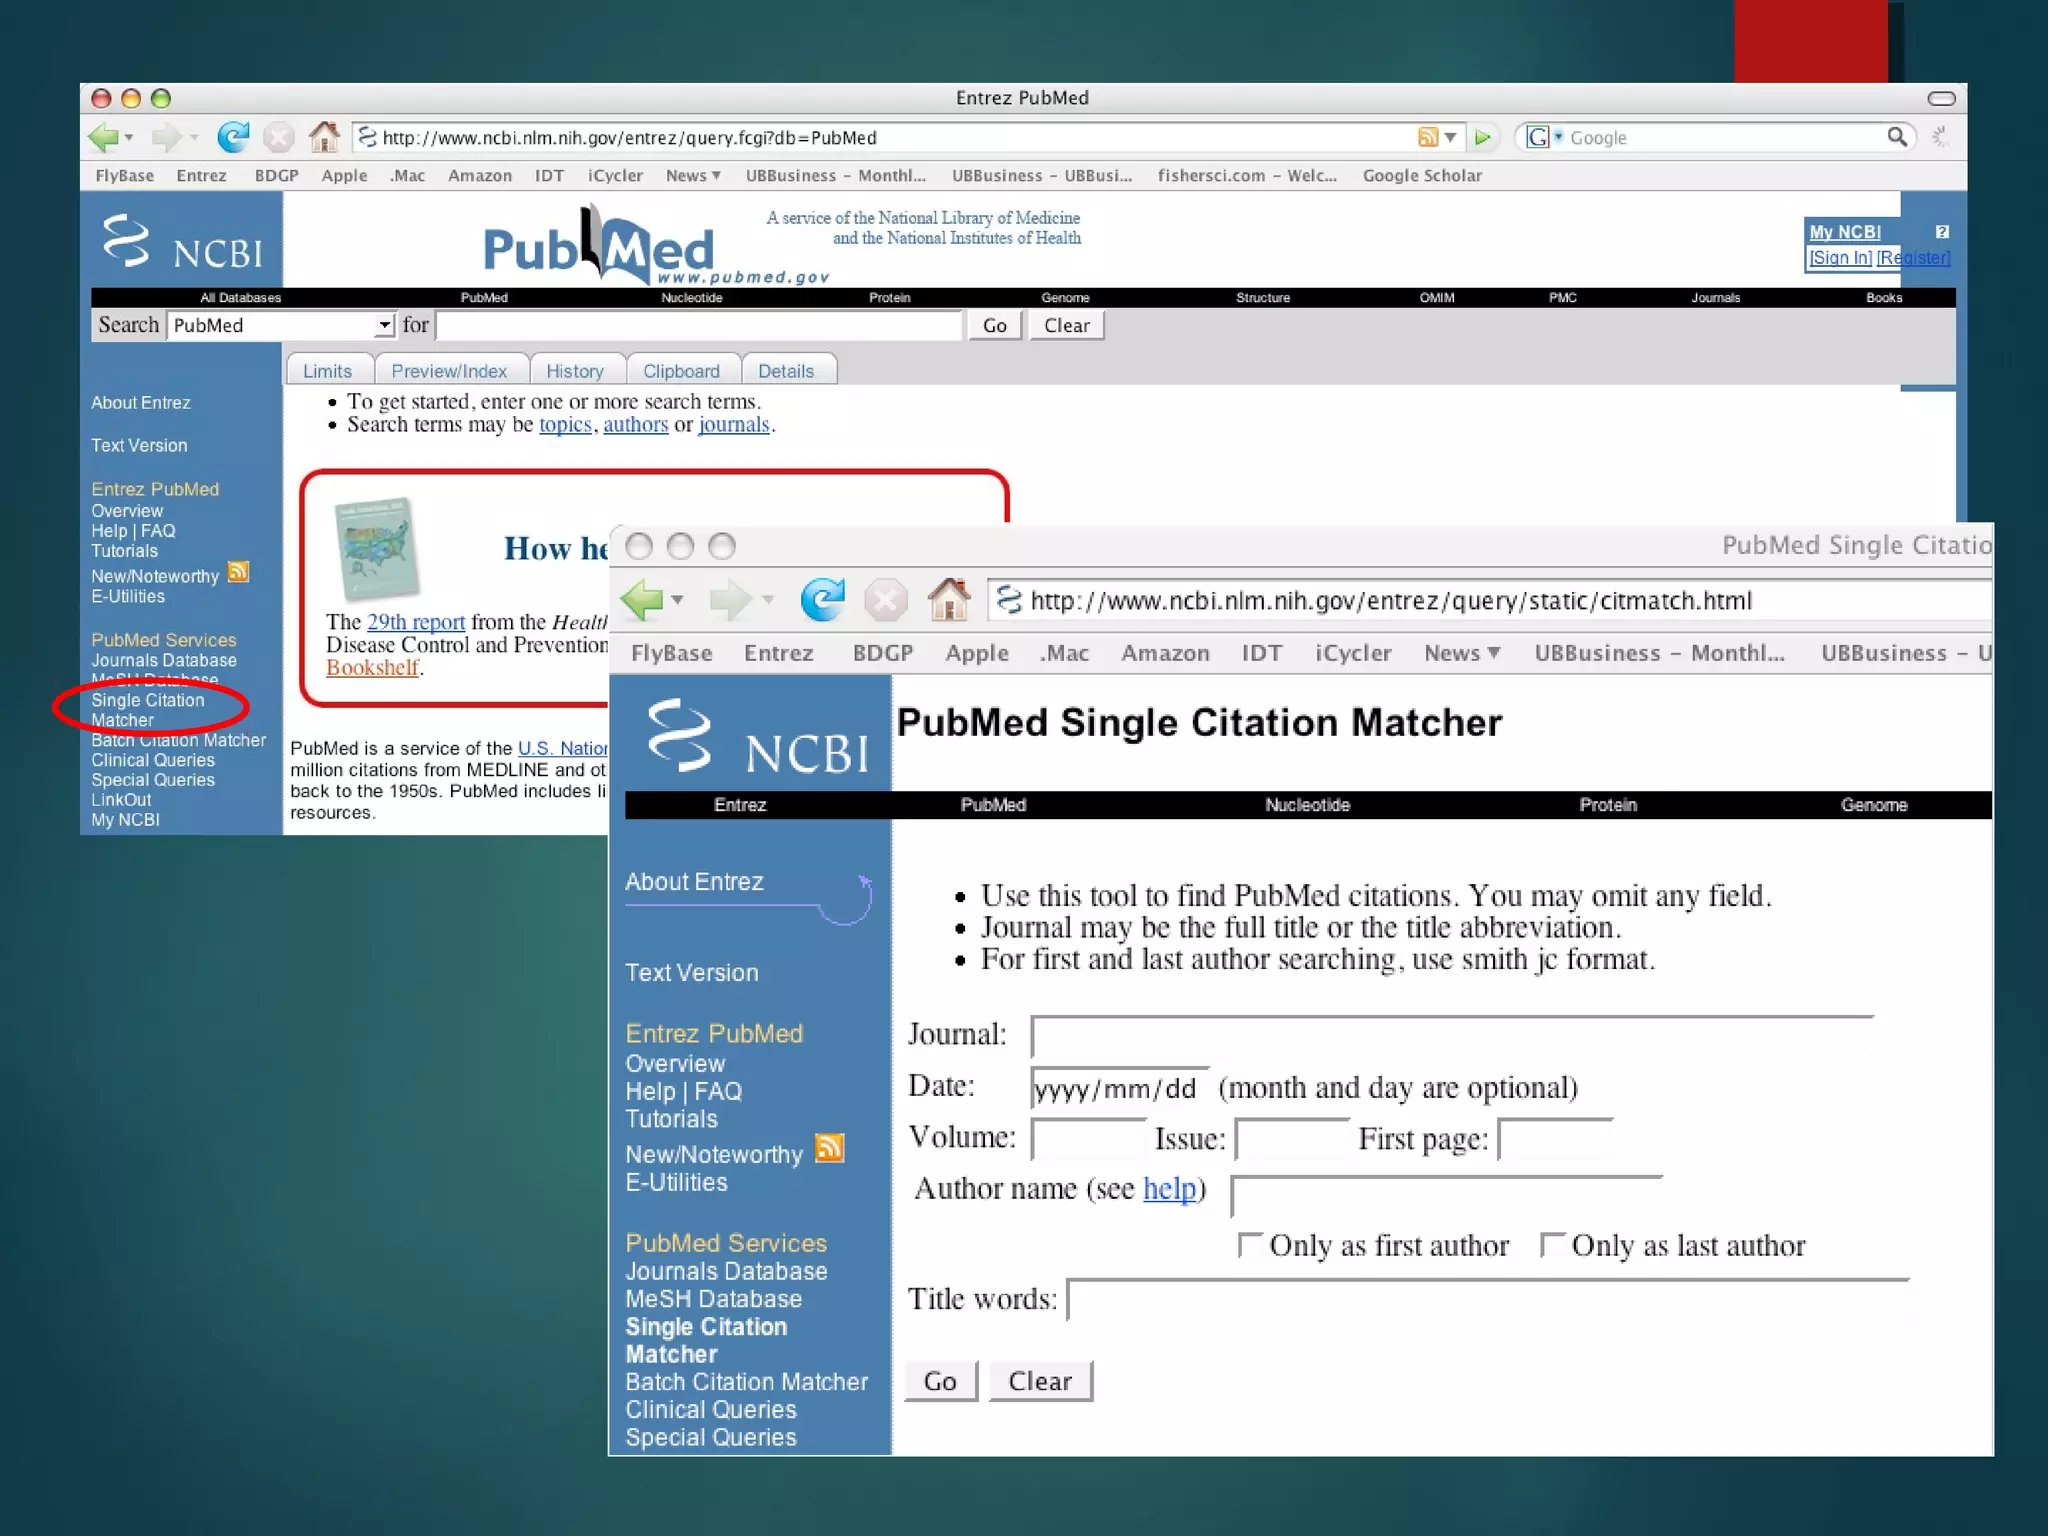Click Batch Citation Matcher in front sidebar
The image size is (2048, 1536).
(x=746, y=1382)
